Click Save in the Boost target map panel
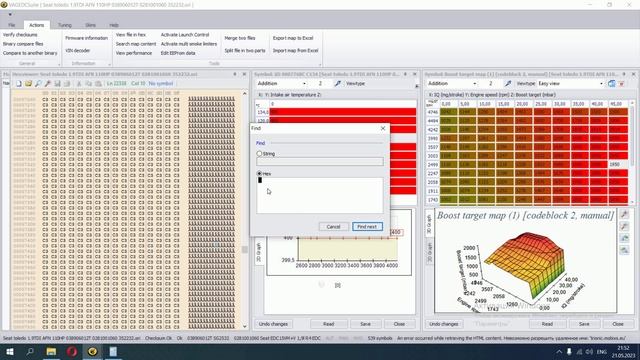640x360 pixels. (584, 324)
